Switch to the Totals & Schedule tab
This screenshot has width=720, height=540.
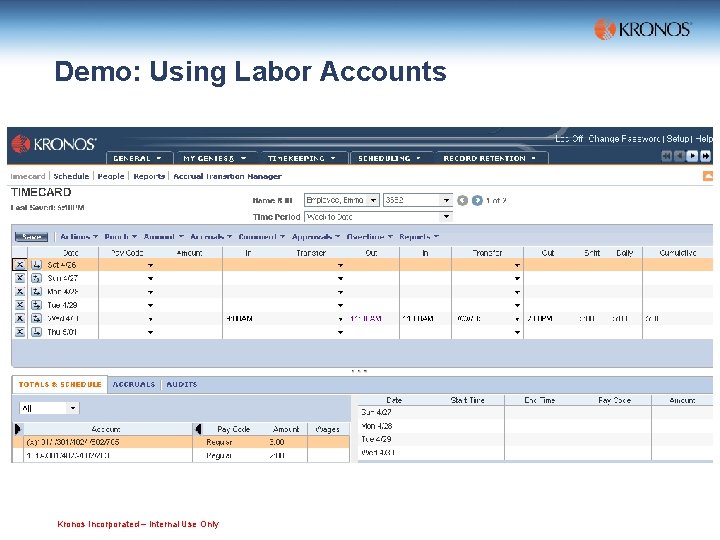(x=60, y=384)
